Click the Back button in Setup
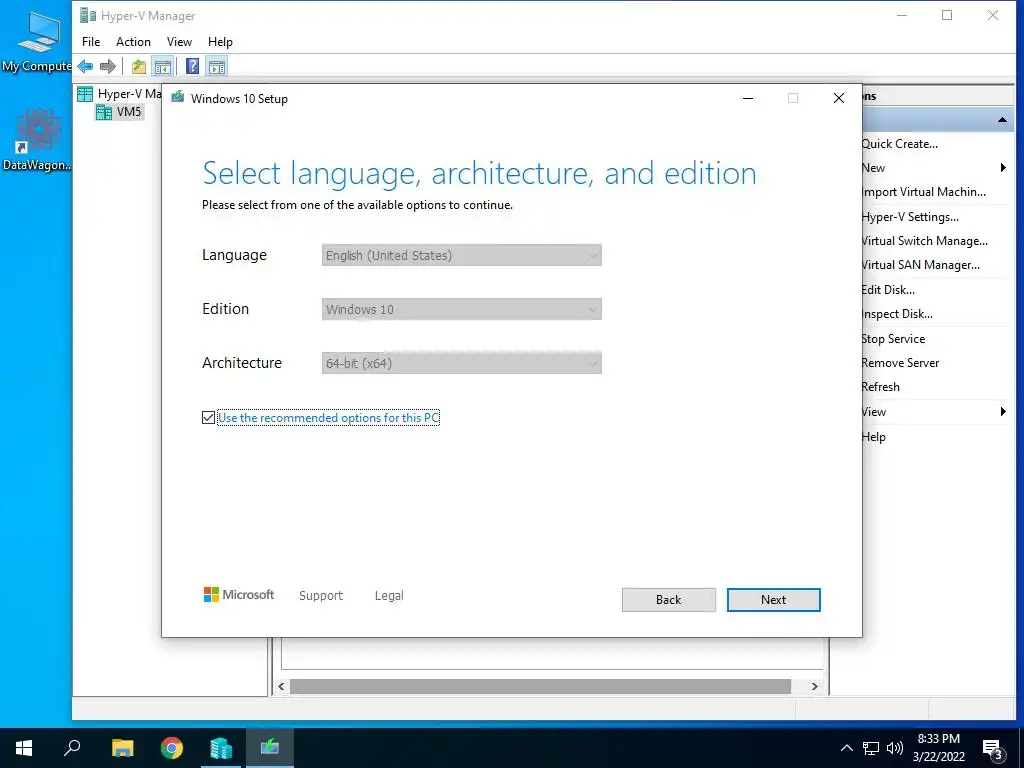 click(x=668, y=600)
